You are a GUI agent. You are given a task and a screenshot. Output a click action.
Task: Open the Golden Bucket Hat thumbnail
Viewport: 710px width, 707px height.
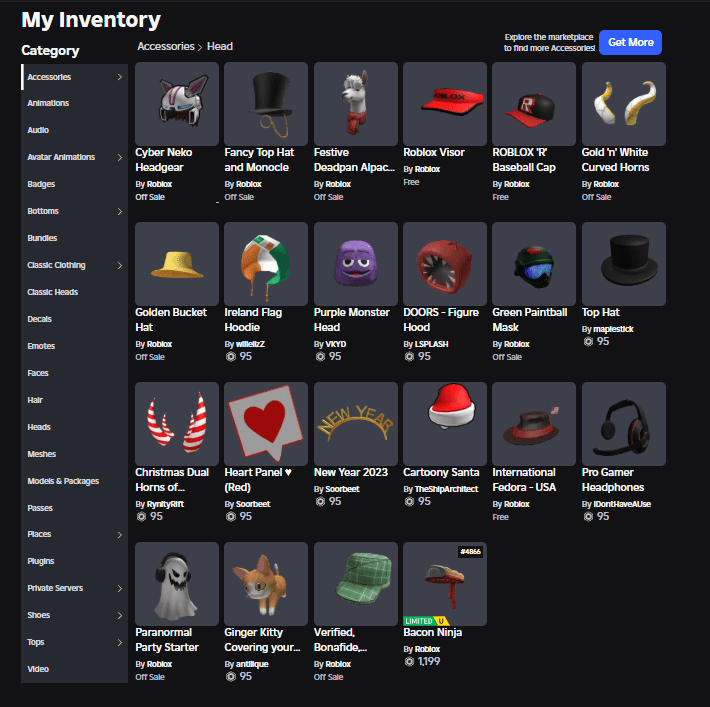click(x=177, y=264)
